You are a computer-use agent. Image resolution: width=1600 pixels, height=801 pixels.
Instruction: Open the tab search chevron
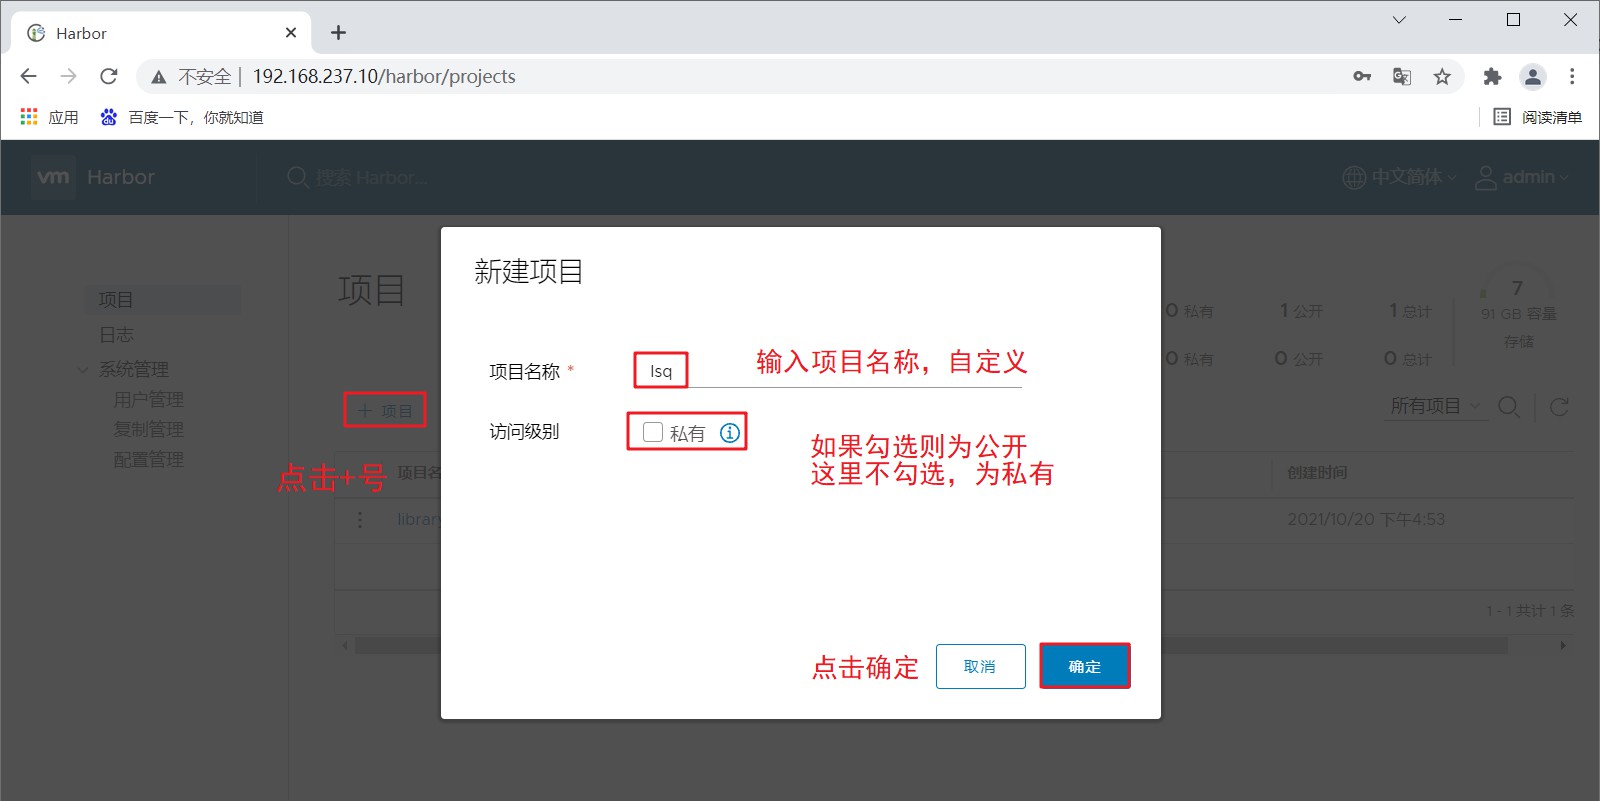click(1399, 20)
